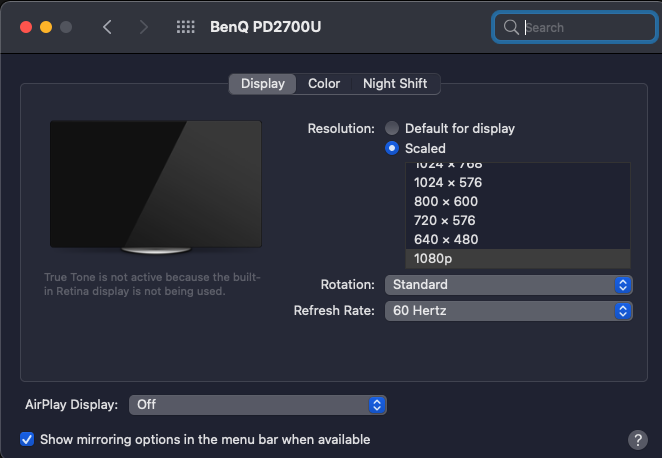Open the Refresh Rate dropdown

pyautogui.click(x=508, y=311)
